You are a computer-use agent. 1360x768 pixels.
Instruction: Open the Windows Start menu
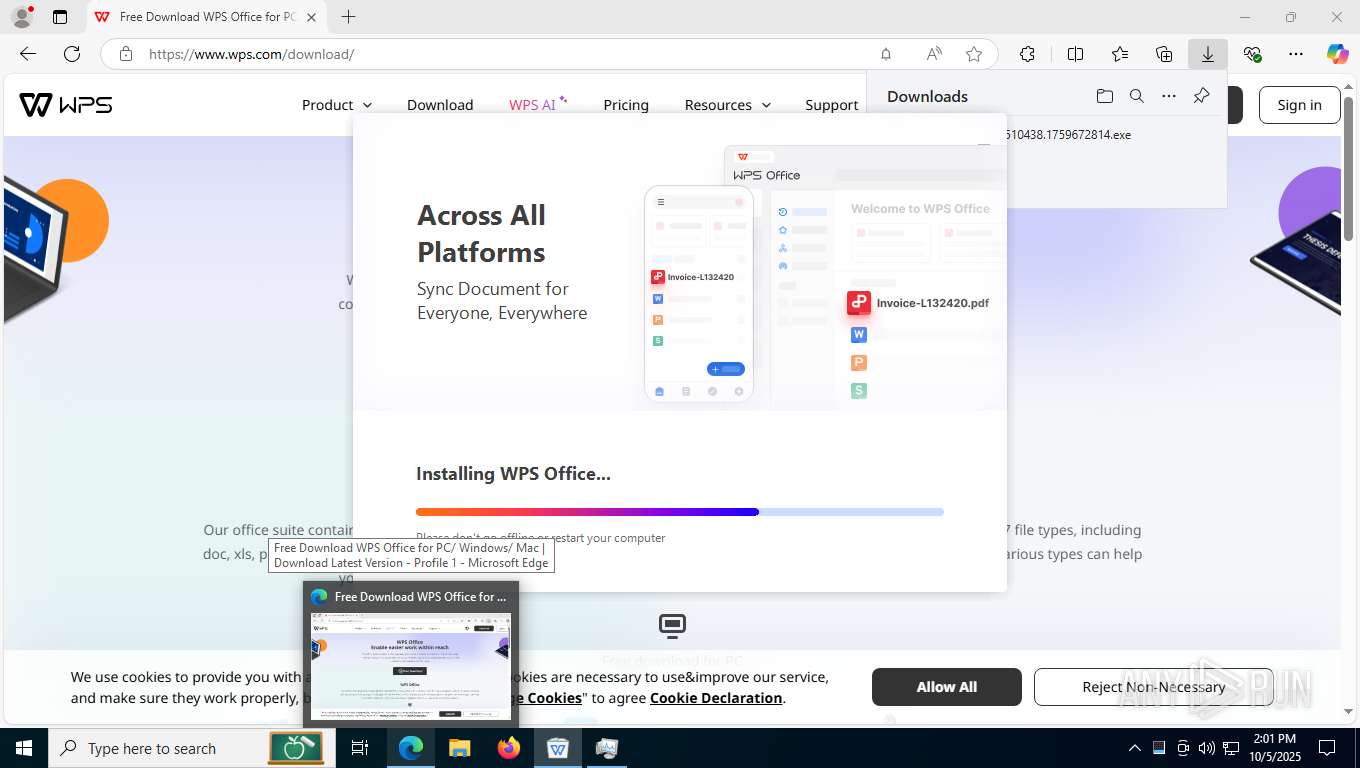[24, 748]
